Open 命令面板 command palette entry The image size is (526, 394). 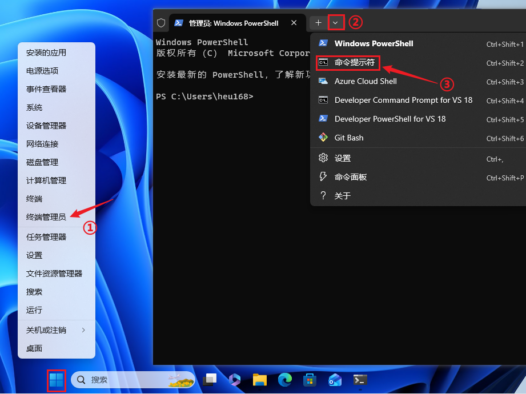point(418,177)
